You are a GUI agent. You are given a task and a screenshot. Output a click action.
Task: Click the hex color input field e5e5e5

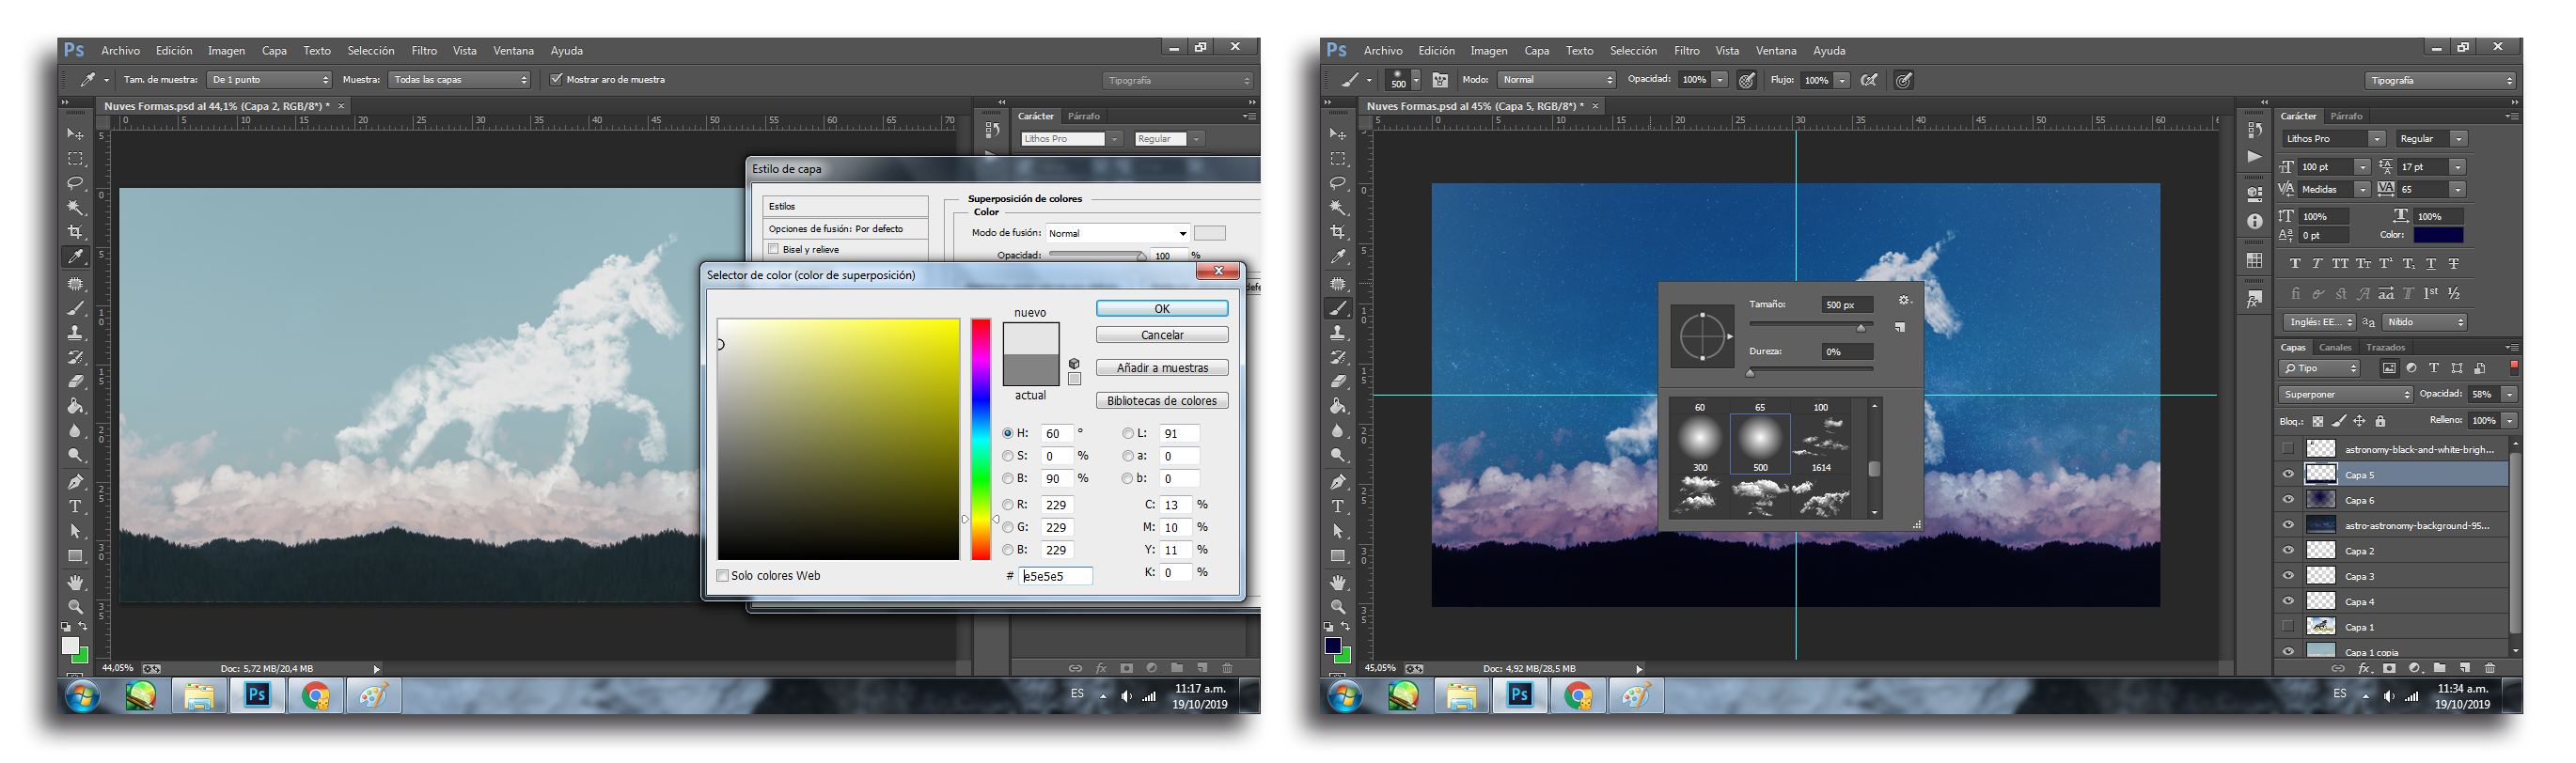tap(1056, 576)
